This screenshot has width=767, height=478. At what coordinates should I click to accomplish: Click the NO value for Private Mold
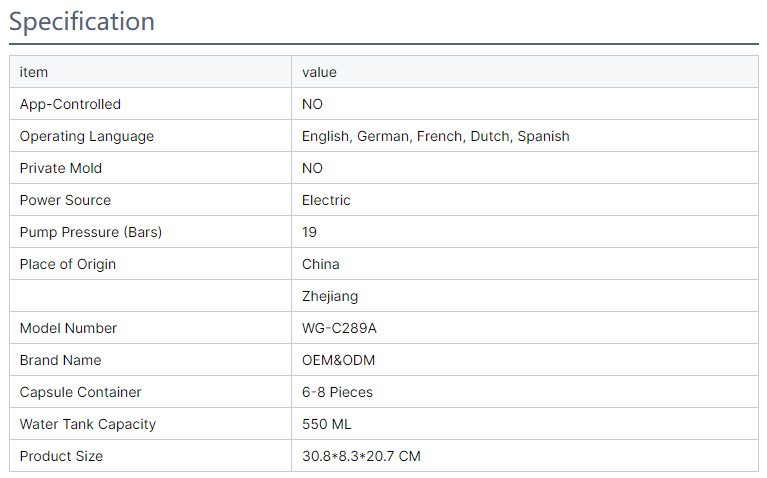pyautogui.click(x=312, y=168)
